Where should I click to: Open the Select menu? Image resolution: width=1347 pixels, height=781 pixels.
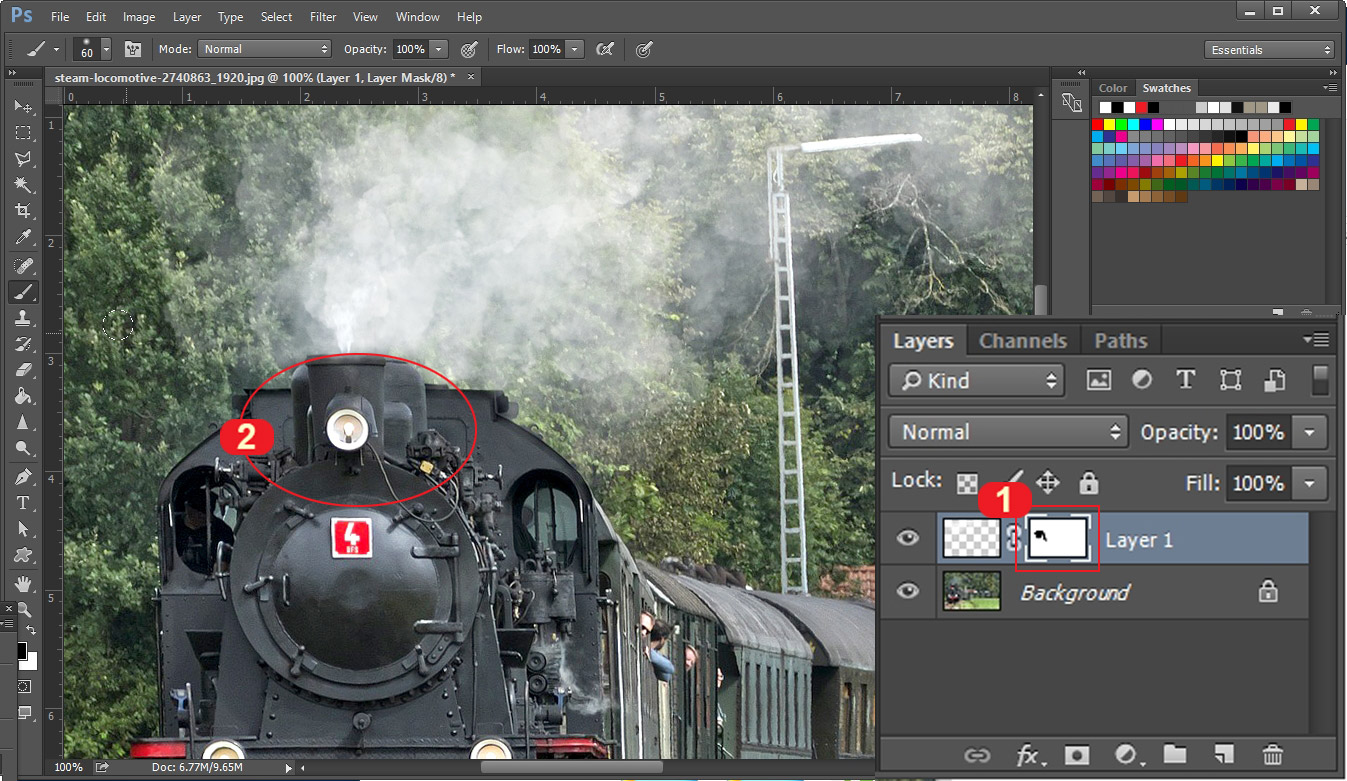[x=276, y=17]
